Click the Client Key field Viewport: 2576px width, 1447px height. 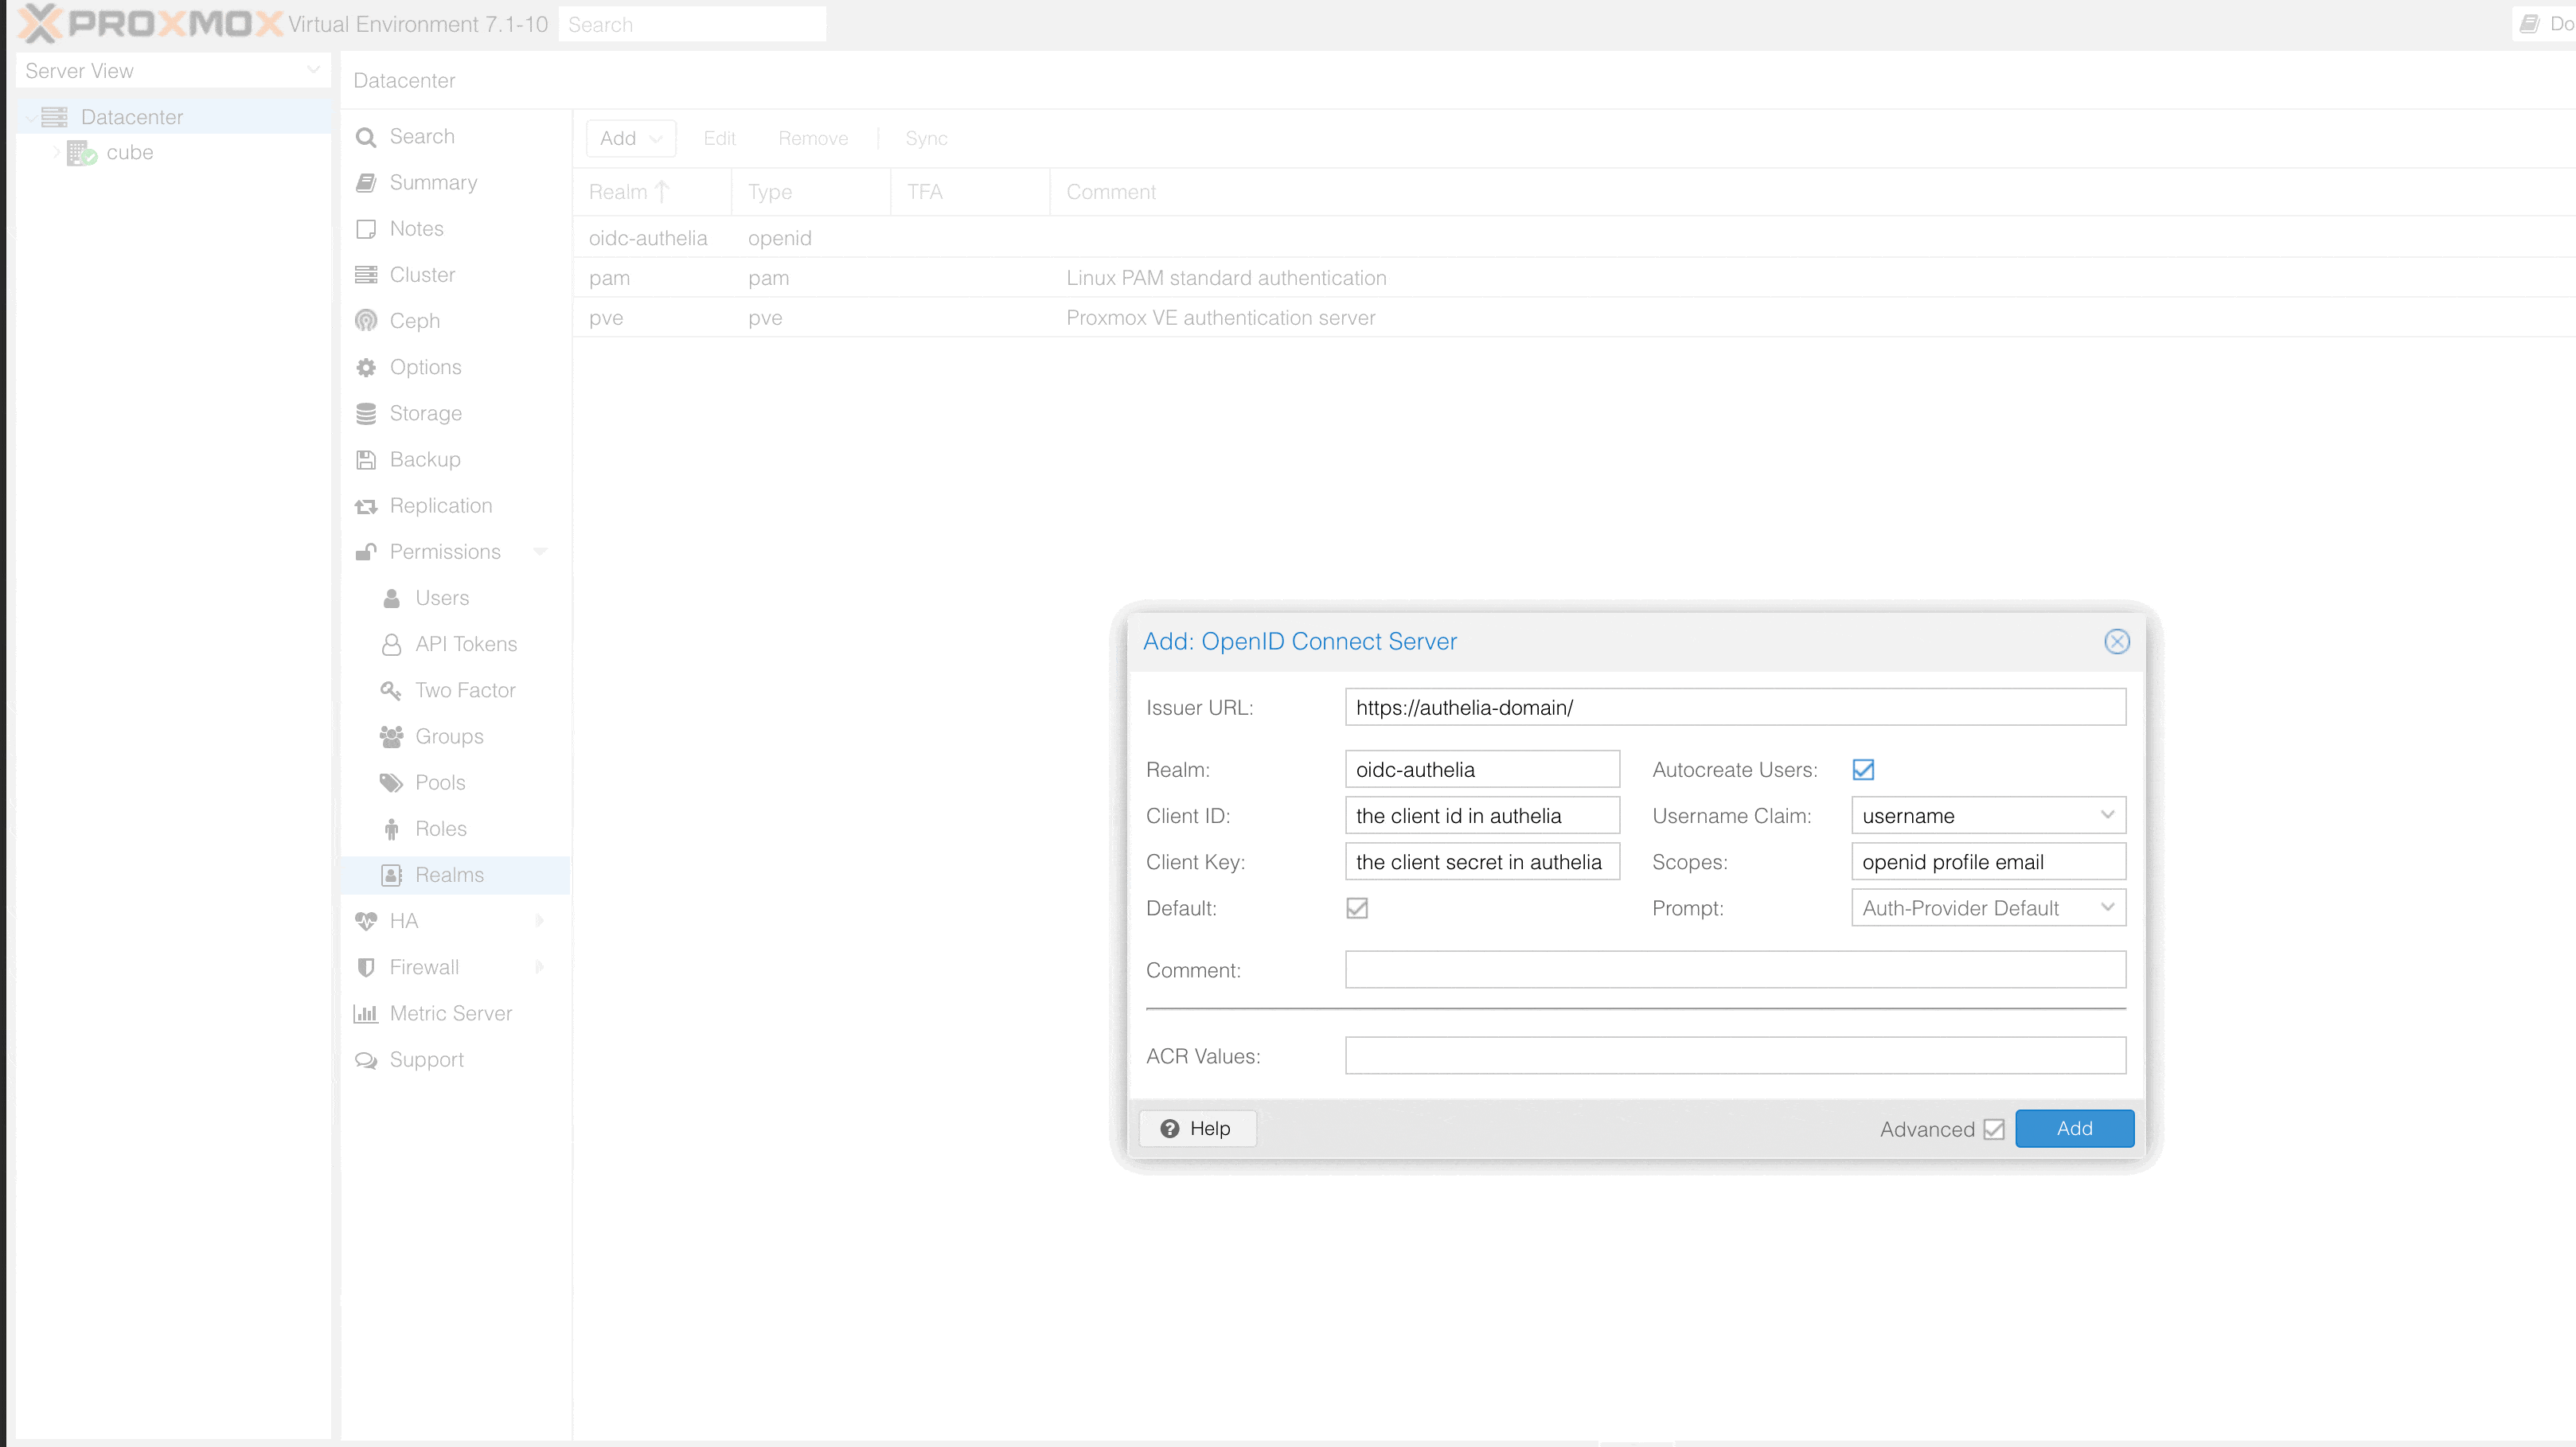(1482, 861)
